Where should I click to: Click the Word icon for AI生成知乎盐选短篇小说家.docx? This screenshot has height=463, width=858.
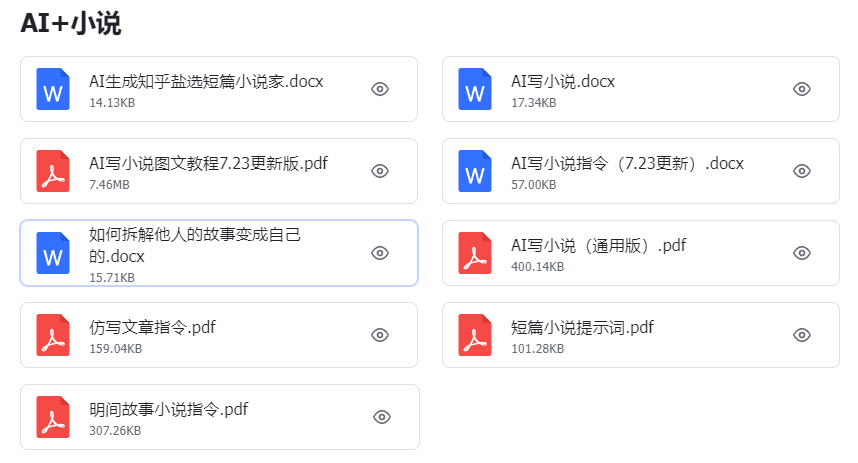[x=53, y=89]
